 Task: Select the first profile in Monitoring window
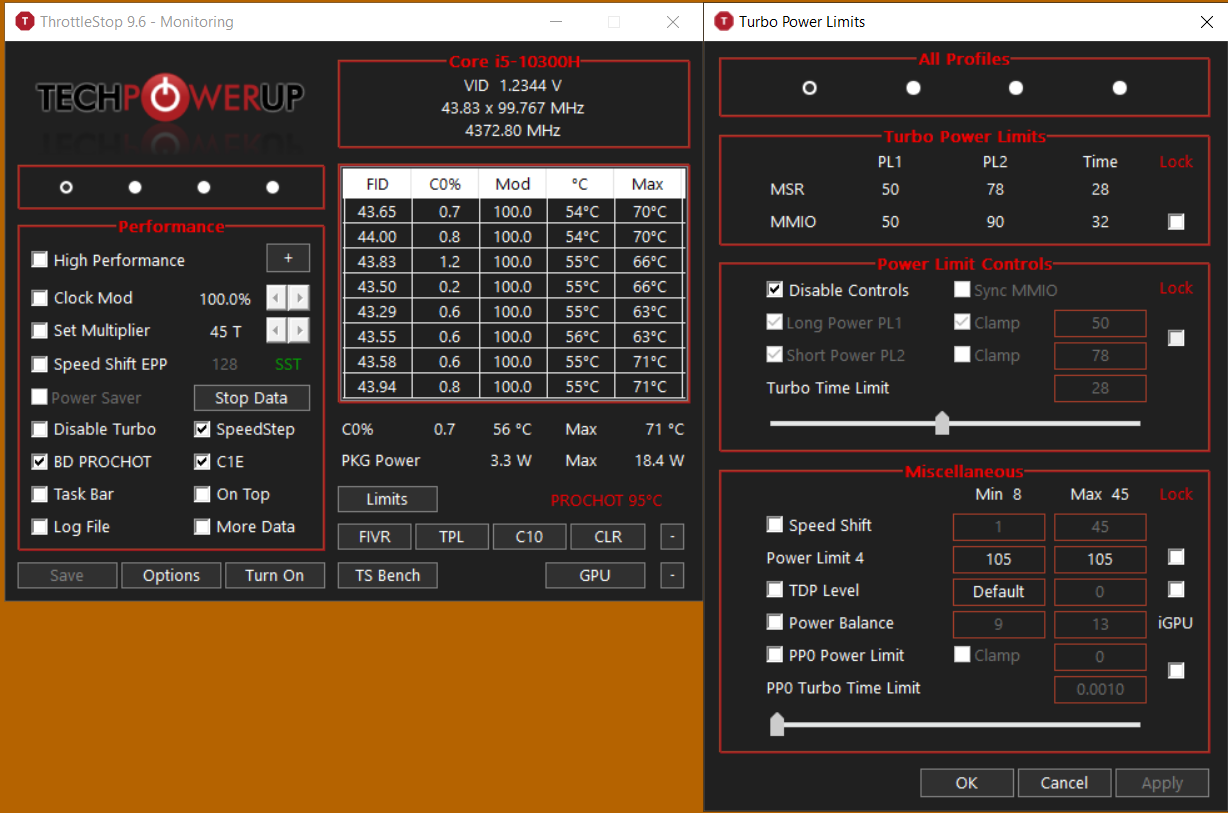[x=66, y=187]
